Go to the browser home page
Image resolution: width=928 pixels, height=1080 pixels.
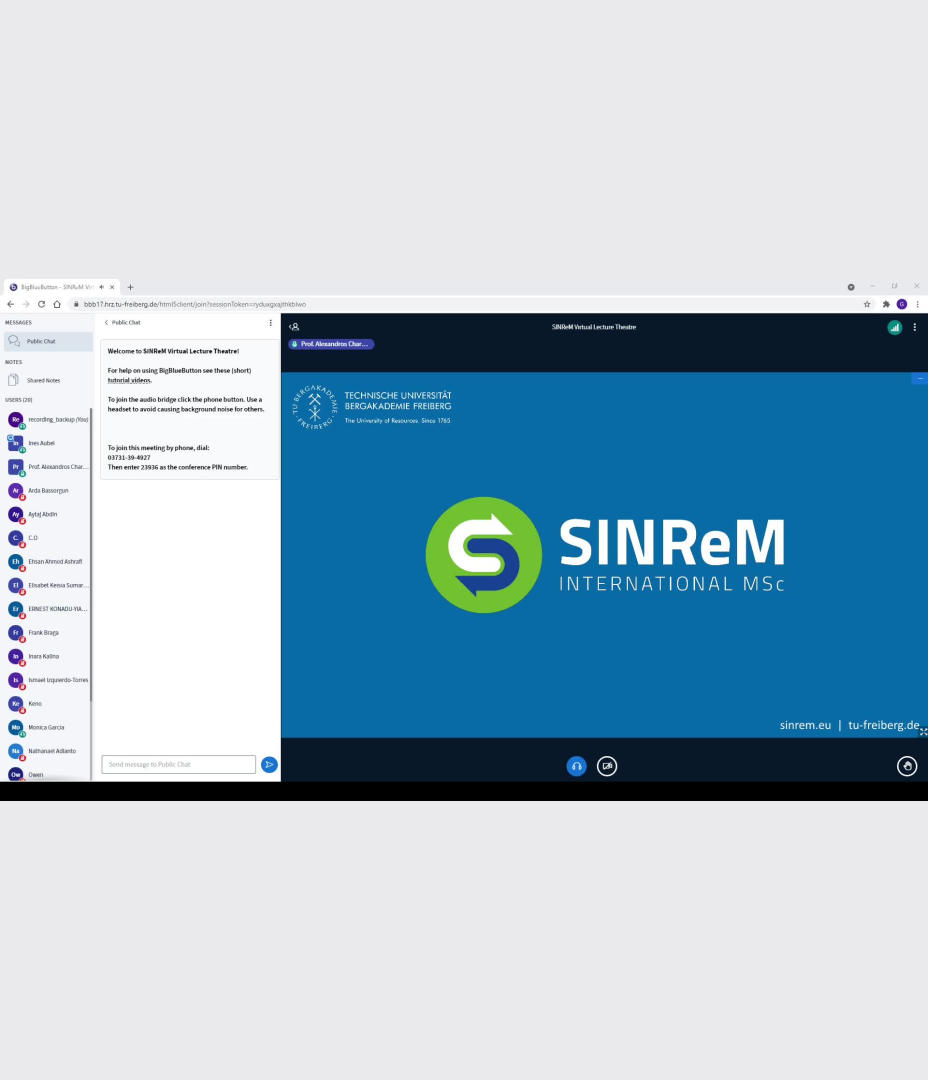tap(57, 304)
